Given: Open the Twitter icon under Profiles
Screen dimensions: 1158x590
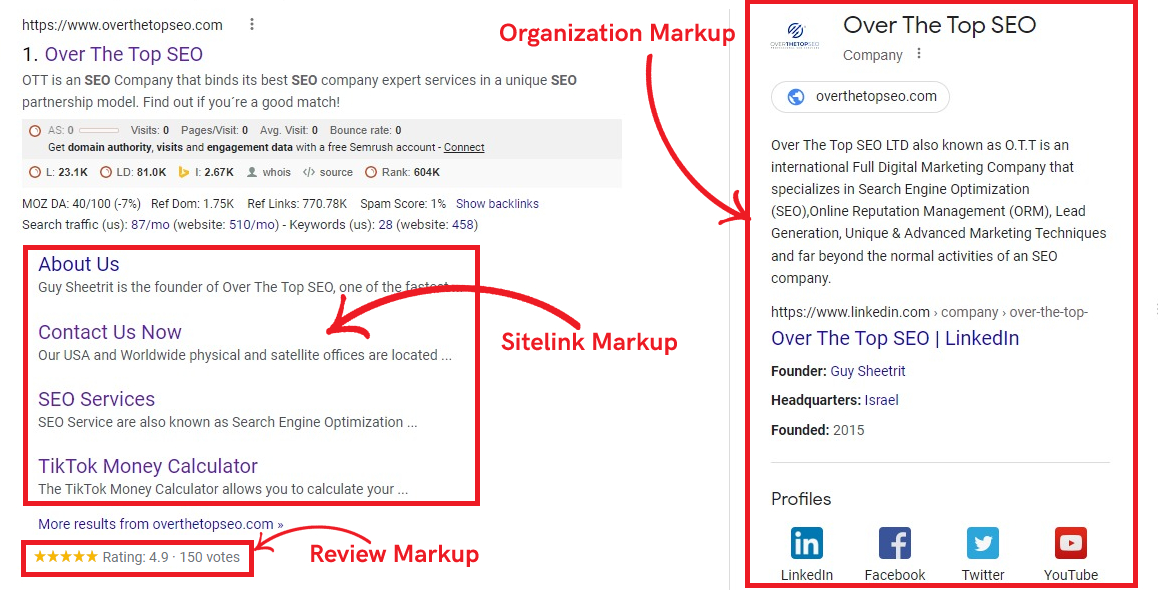Looking at the screenshot, I should (x=983, y=543).
